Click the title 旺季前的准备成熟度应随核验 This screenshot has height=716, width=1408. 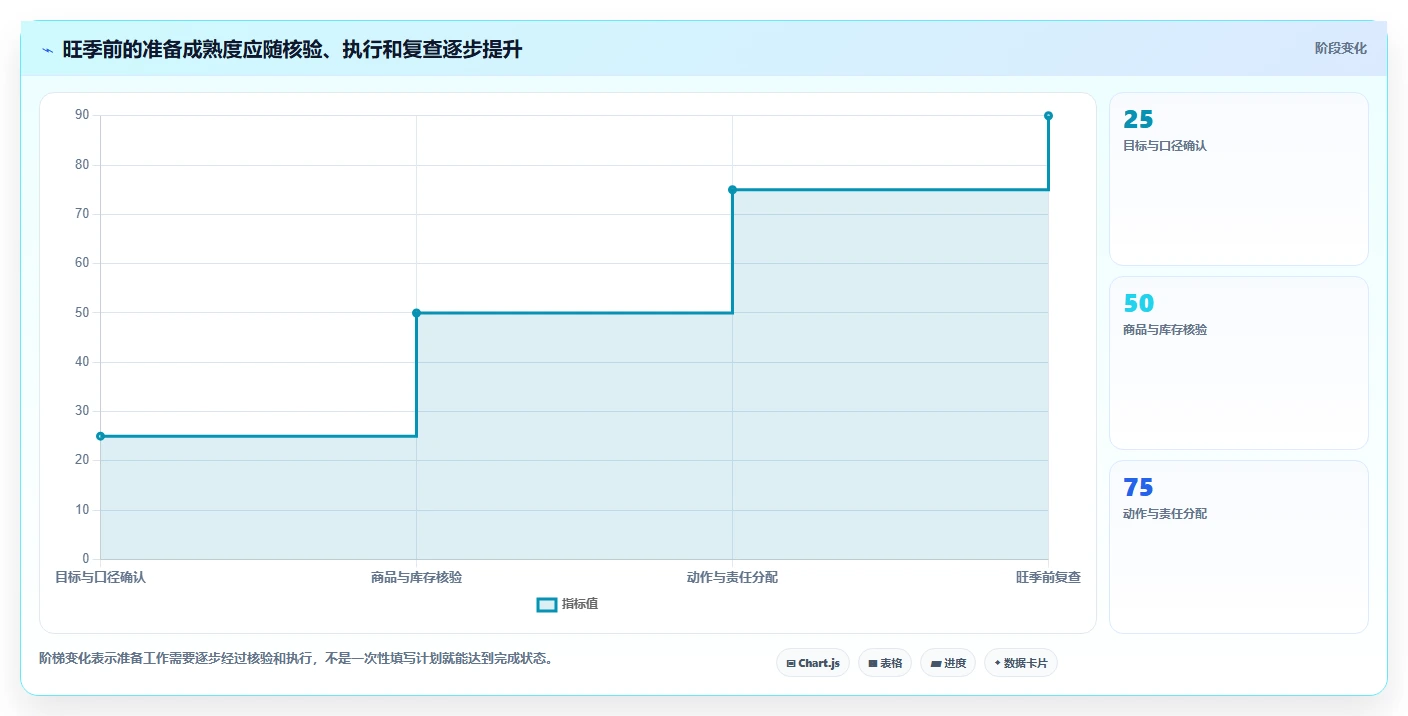292,50
